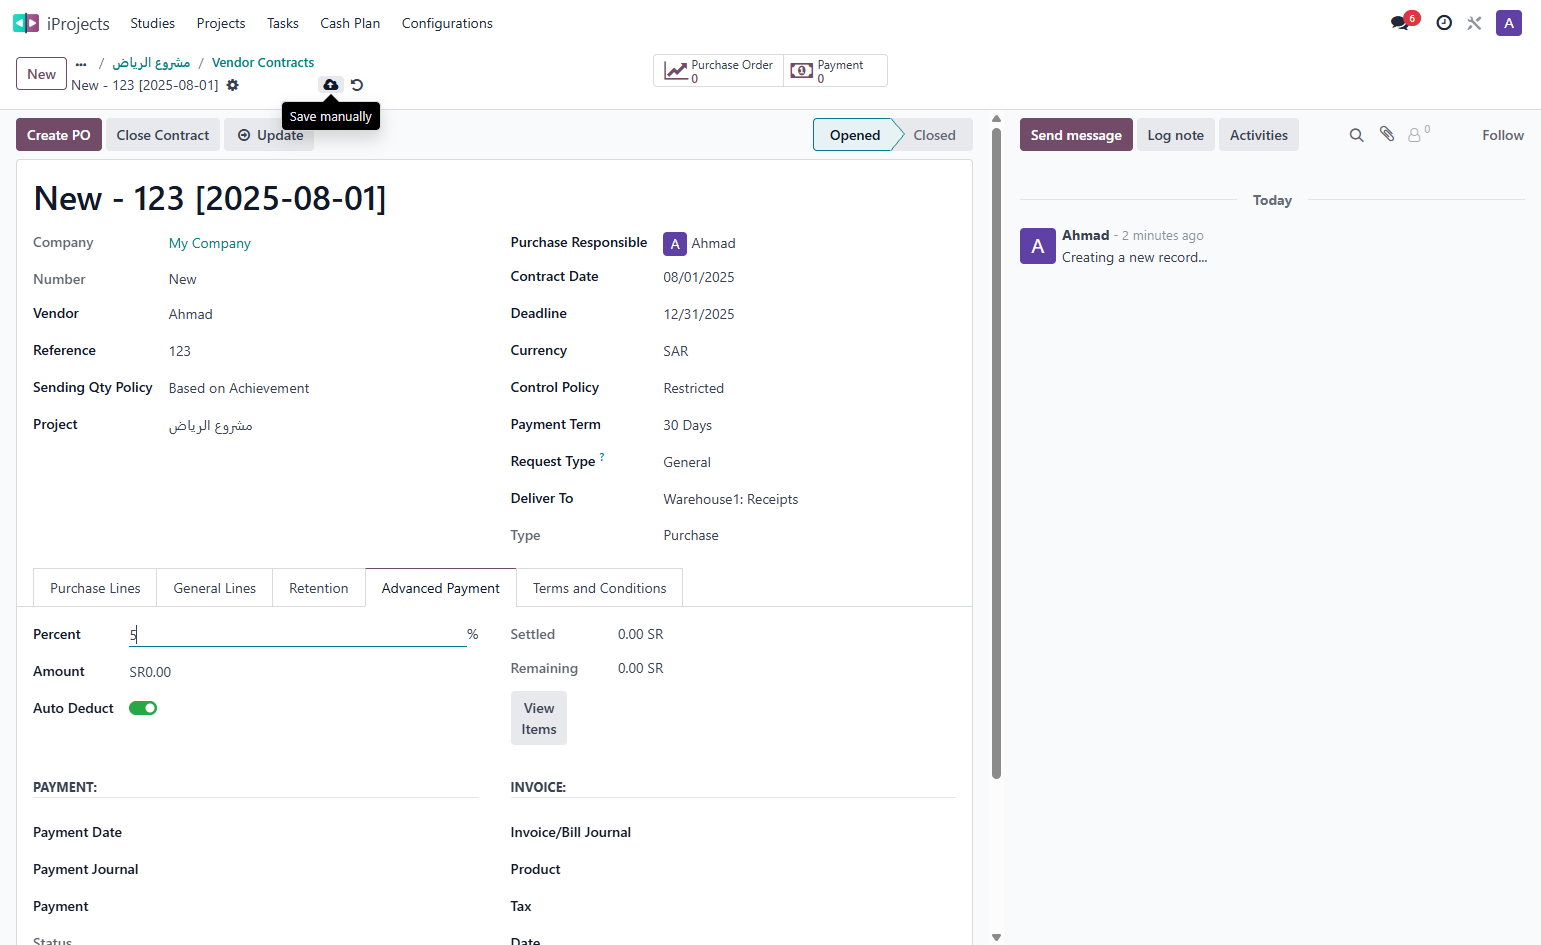
Task: Switch to the Retention tab
Action: [319, 588]
